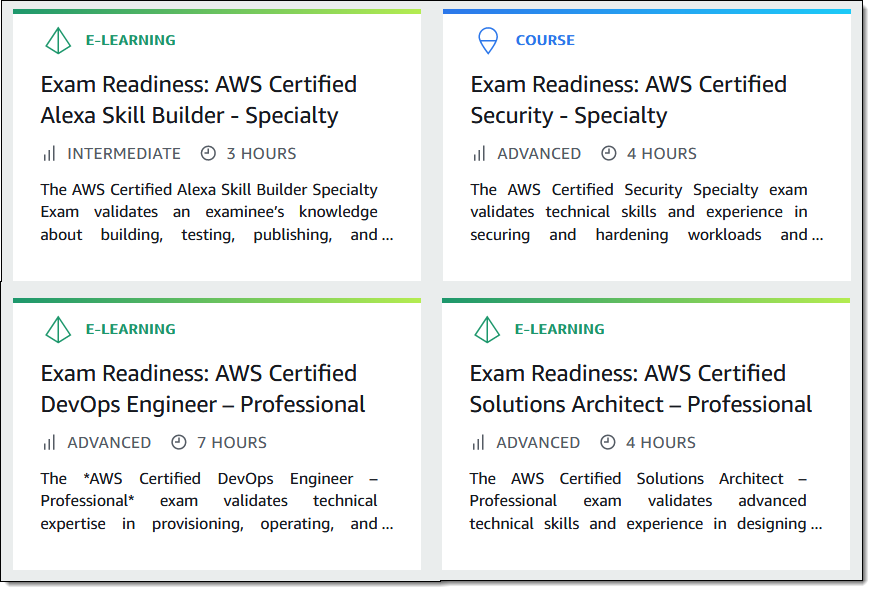Click the Alexa Skill Builder description paragraph

217,212
